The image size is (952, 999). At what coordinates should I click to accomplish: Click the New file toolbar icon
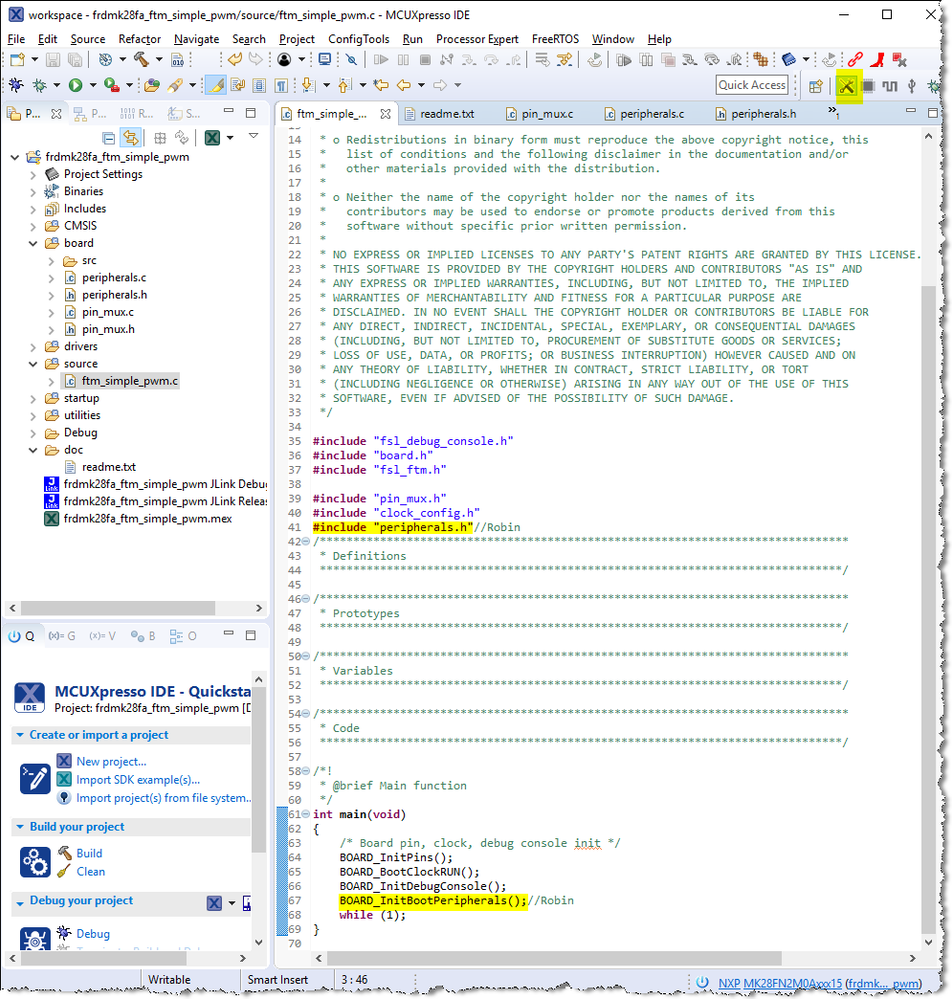point(17,60)
